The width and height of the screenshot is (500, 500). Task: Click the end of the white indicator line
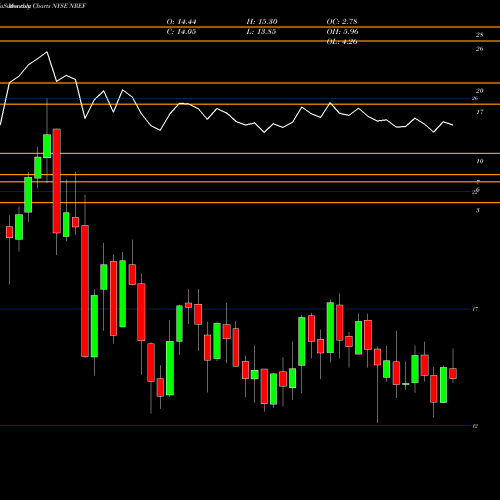tap(453, 125)
